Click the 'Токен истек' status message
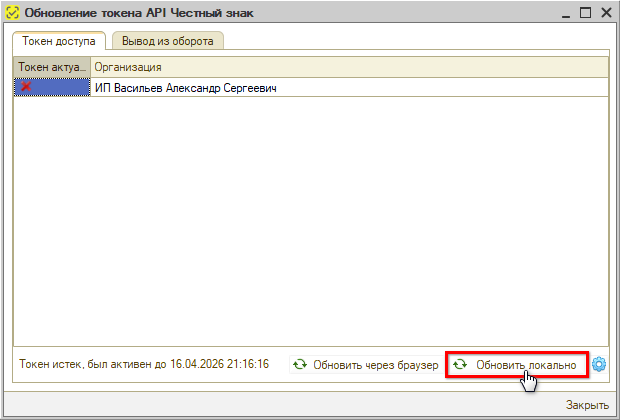This screenshot has height=420, width=620. (144, 365)
